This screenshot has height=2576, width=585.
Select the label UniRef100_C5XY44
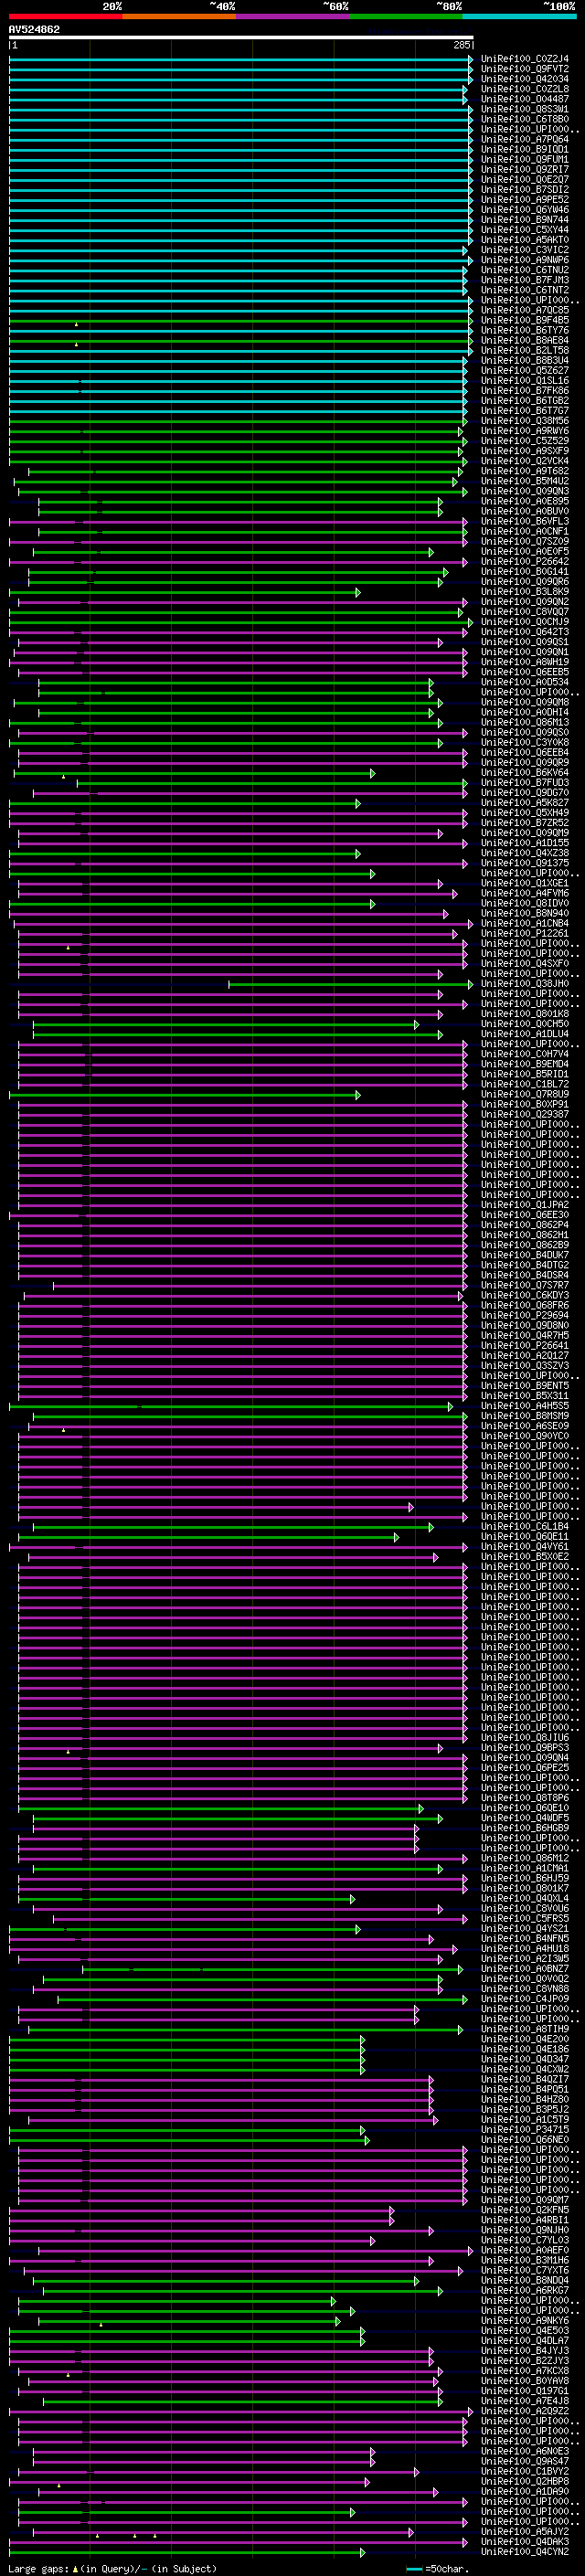coord(525,229)
